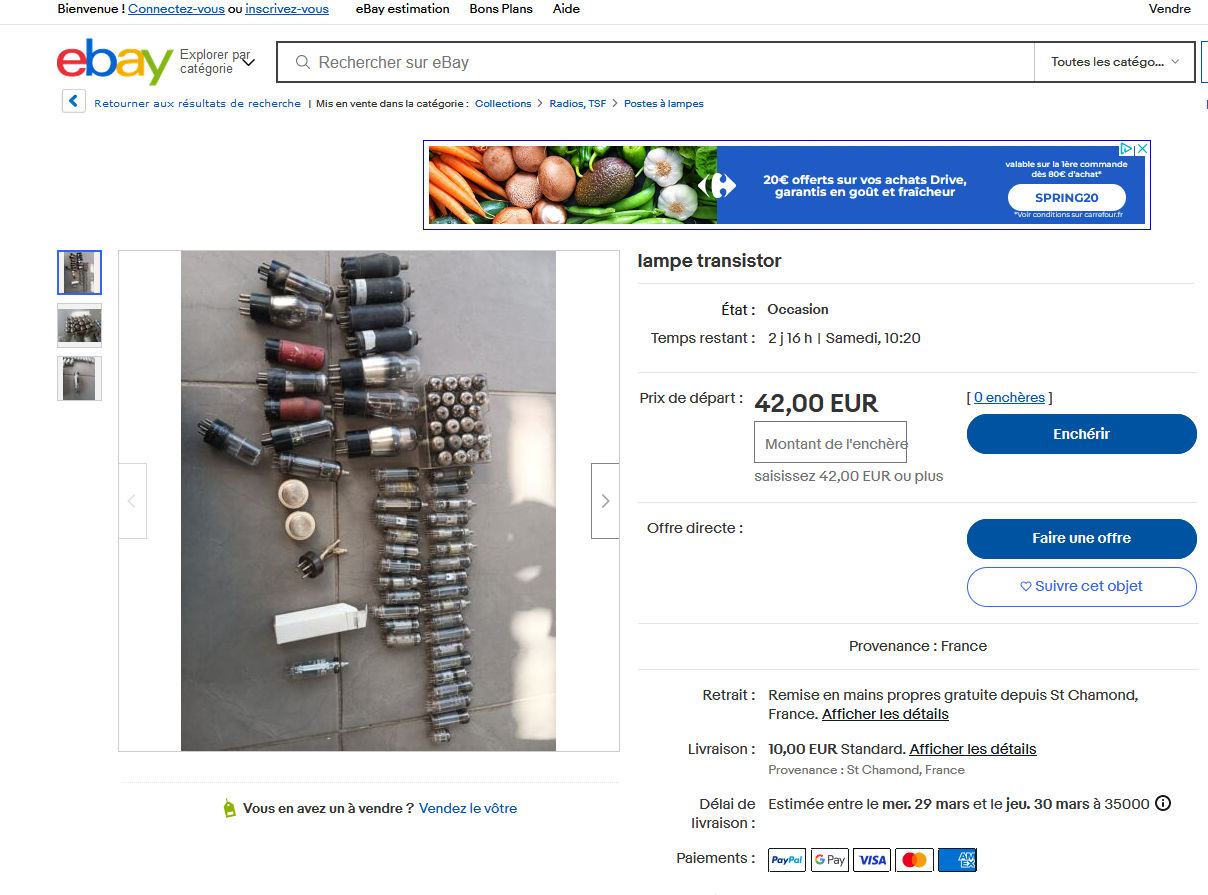Focus the Montant de l'enchère field
Viewport: 1208px width, 895px height.
[x=830, y=443]
